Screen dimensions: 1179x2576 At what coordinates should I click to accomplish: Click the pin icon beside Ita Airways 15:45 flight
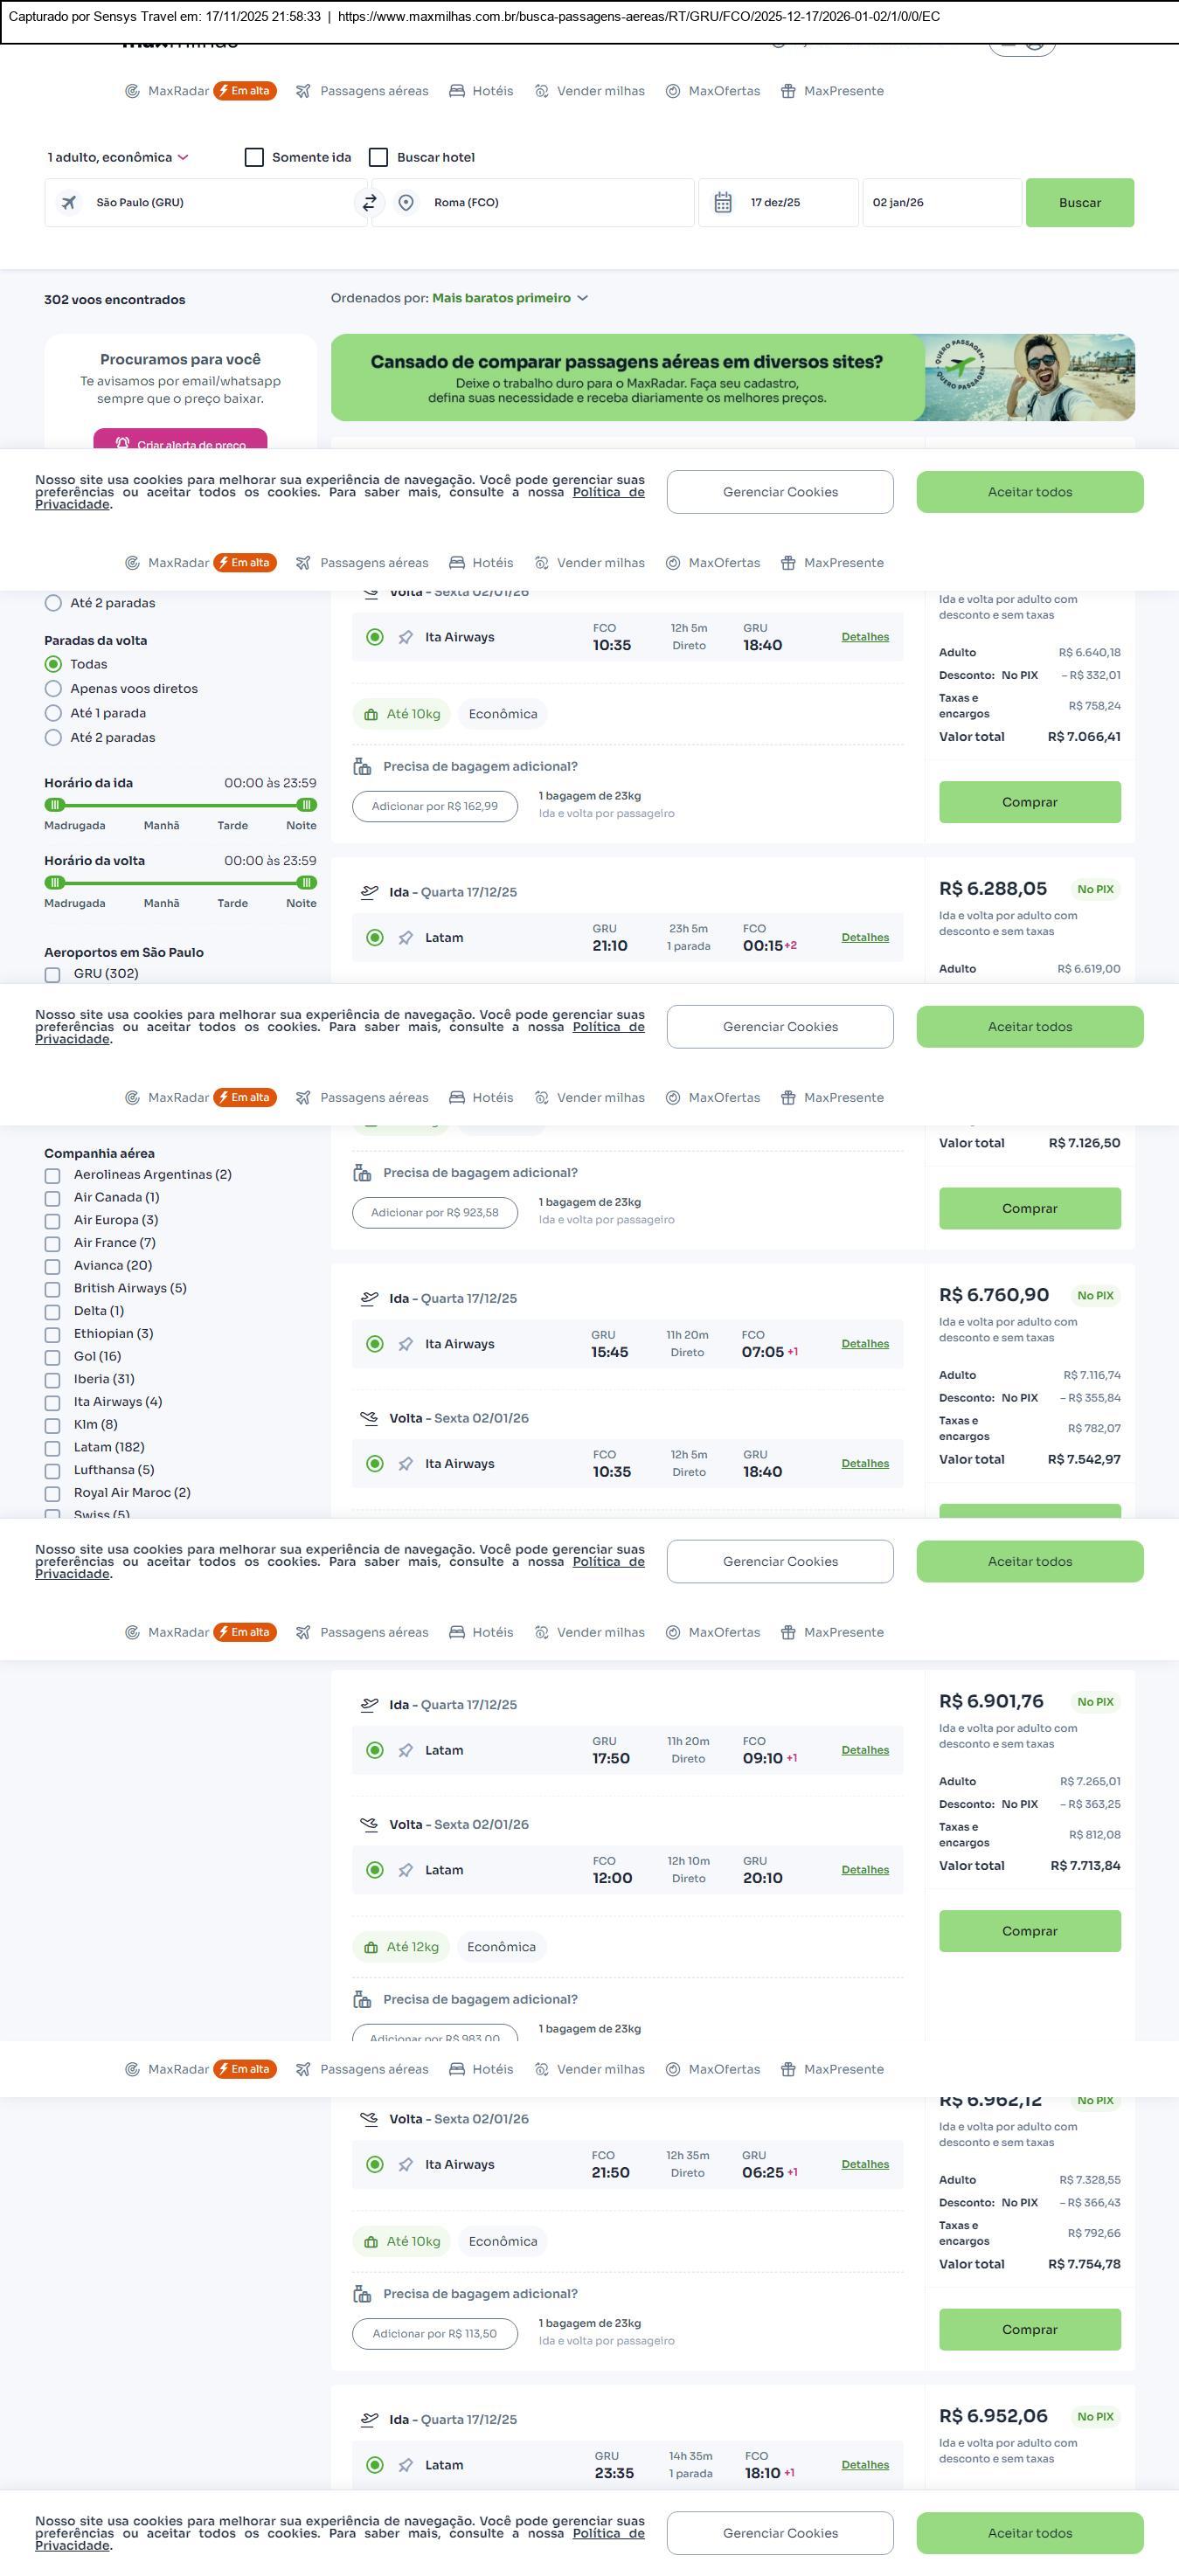pos(405,1344)
